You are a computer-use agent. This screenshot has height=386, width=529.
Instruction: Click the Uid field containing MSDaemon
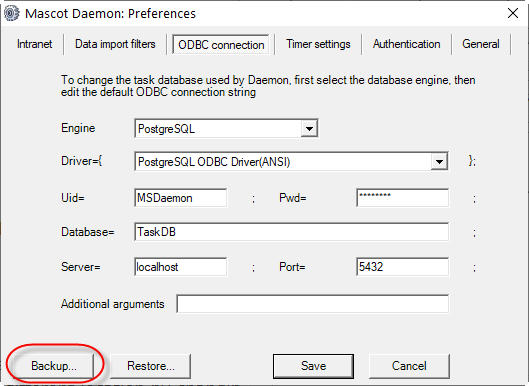(180, 198)
